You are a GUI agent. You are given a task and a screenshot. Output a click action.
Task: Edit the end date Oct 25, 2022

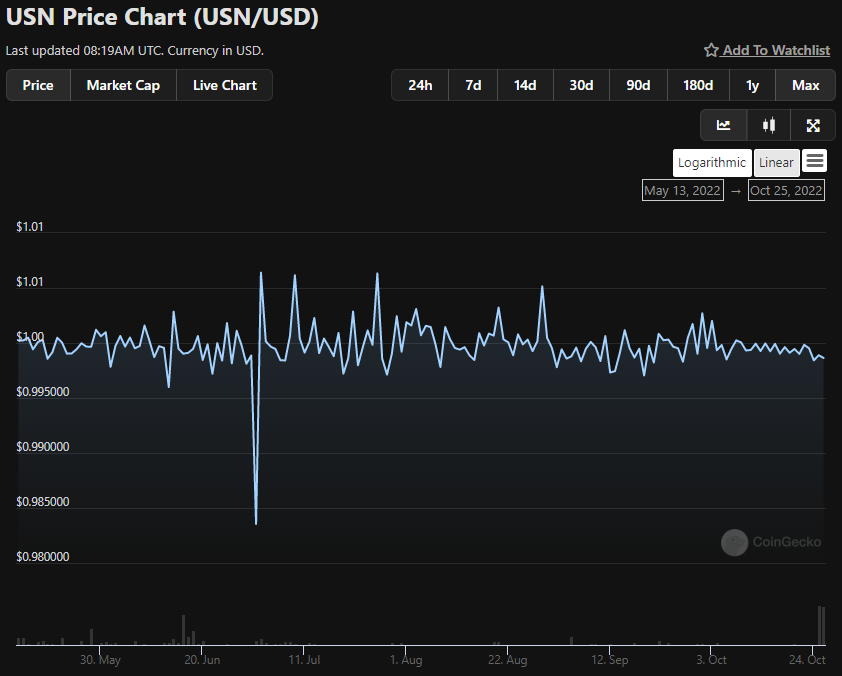point(786,190)
